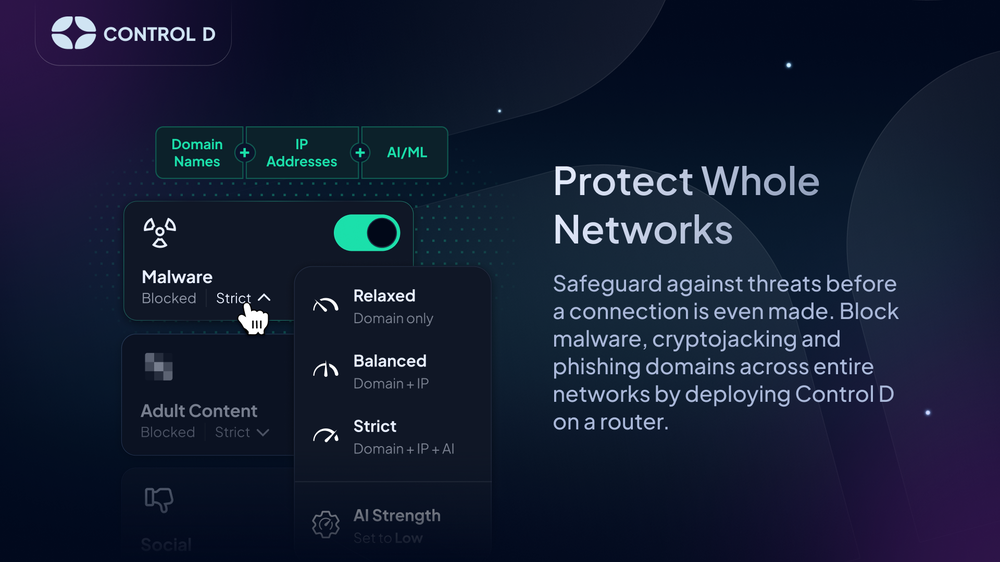The image size is (1000, 562).
Task: Select the Relaxed Domain only option
Action: tap(392, 306)
